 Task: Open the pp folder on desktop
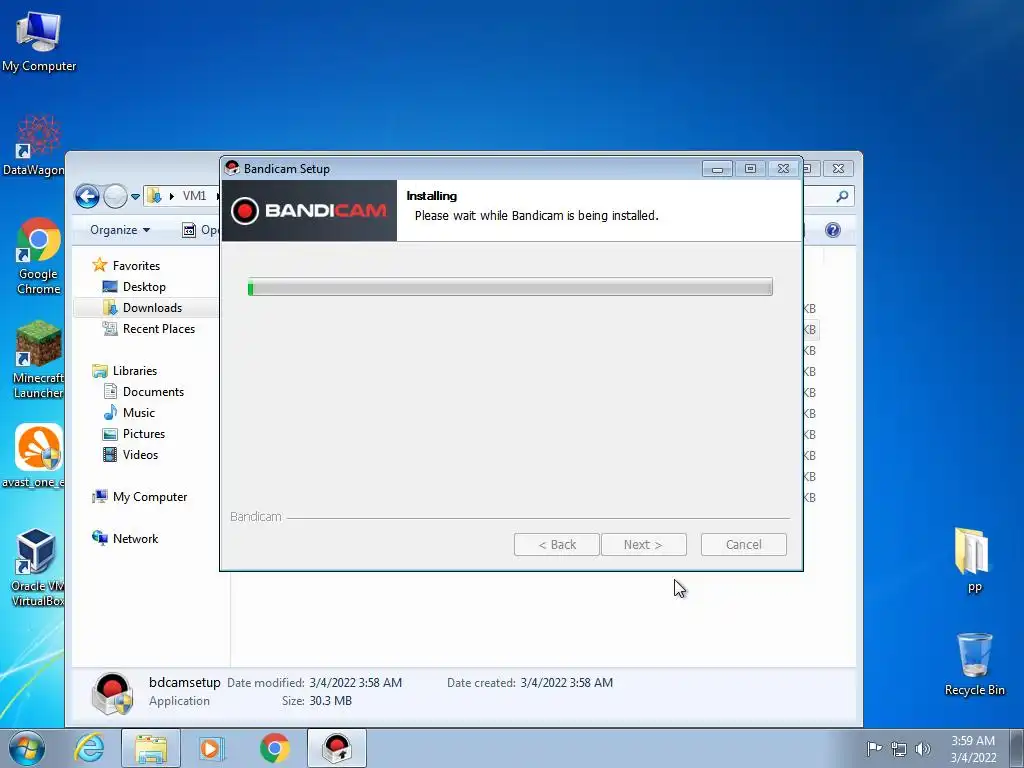click(x=974, y=560)
